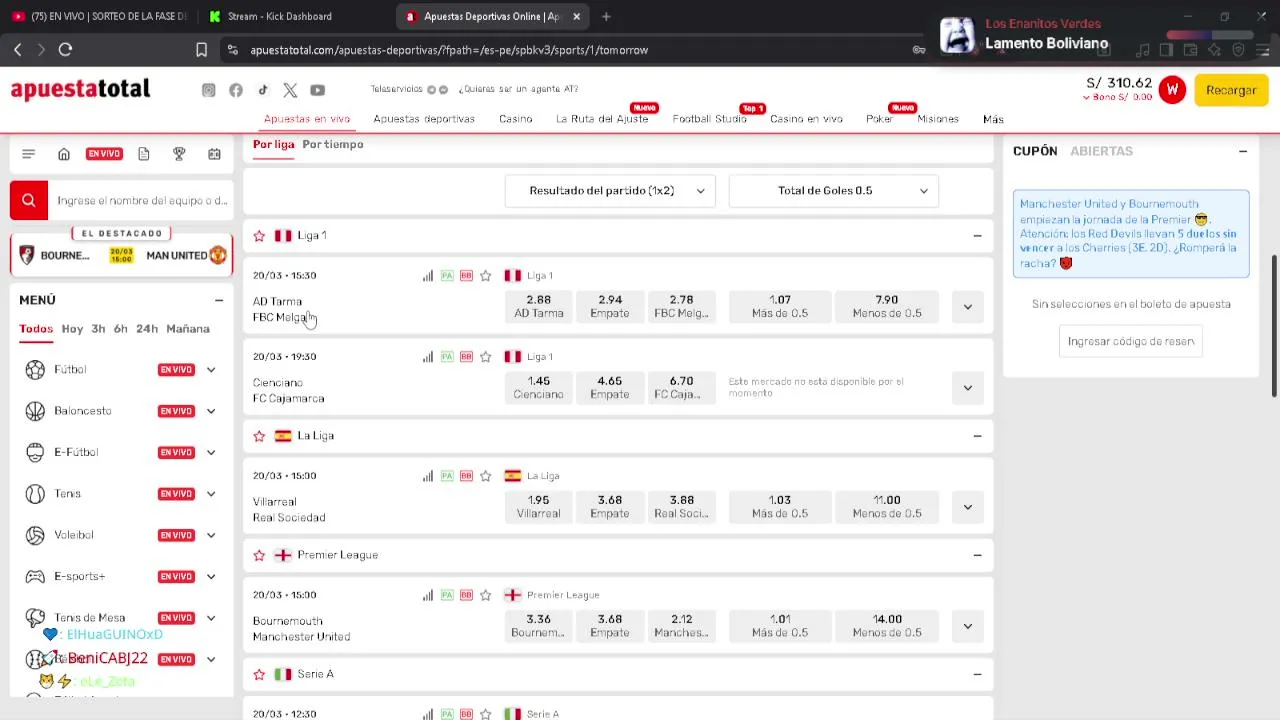The width and height of the screenshot is (1280, 720).
Task: Open the calendar icon in sidebar toolbar
Action: (214, 154)
